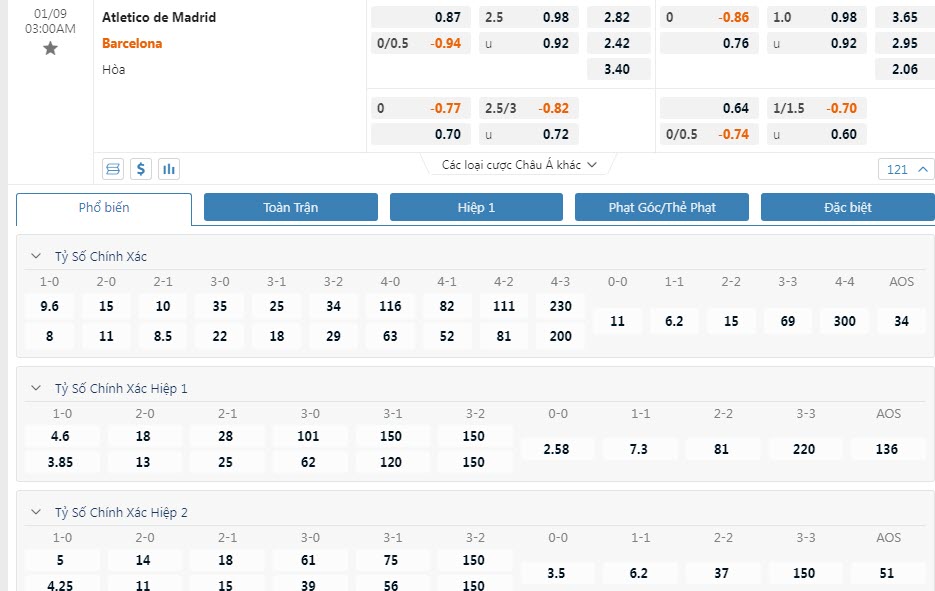Image resolution: width=935 pixels, height=591 pixels.
Task: Open the bar chart statistics icon
Action: coord(169,169)
